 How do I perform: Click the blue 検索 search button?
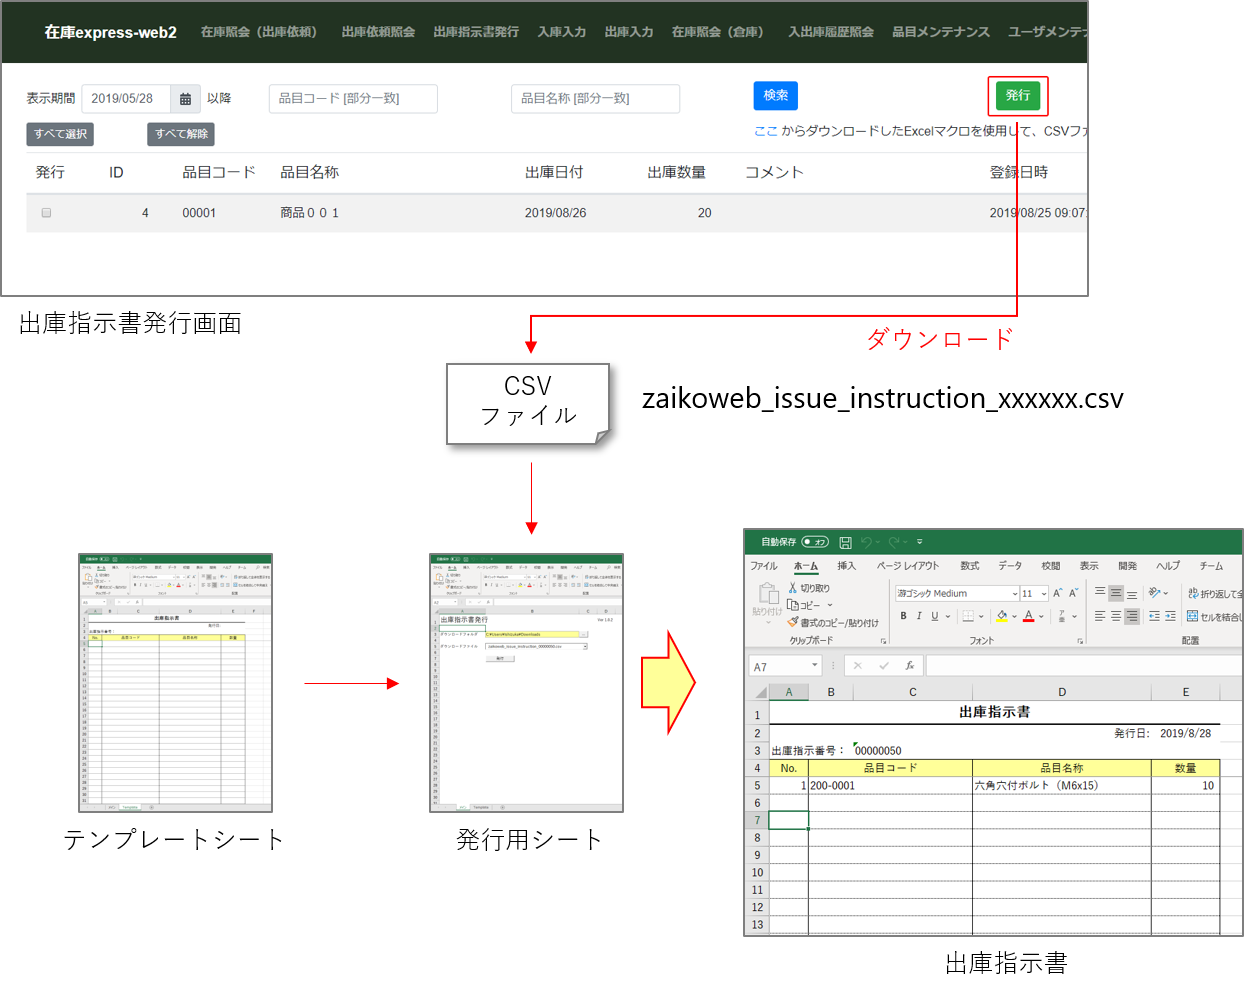pos(775,96)
